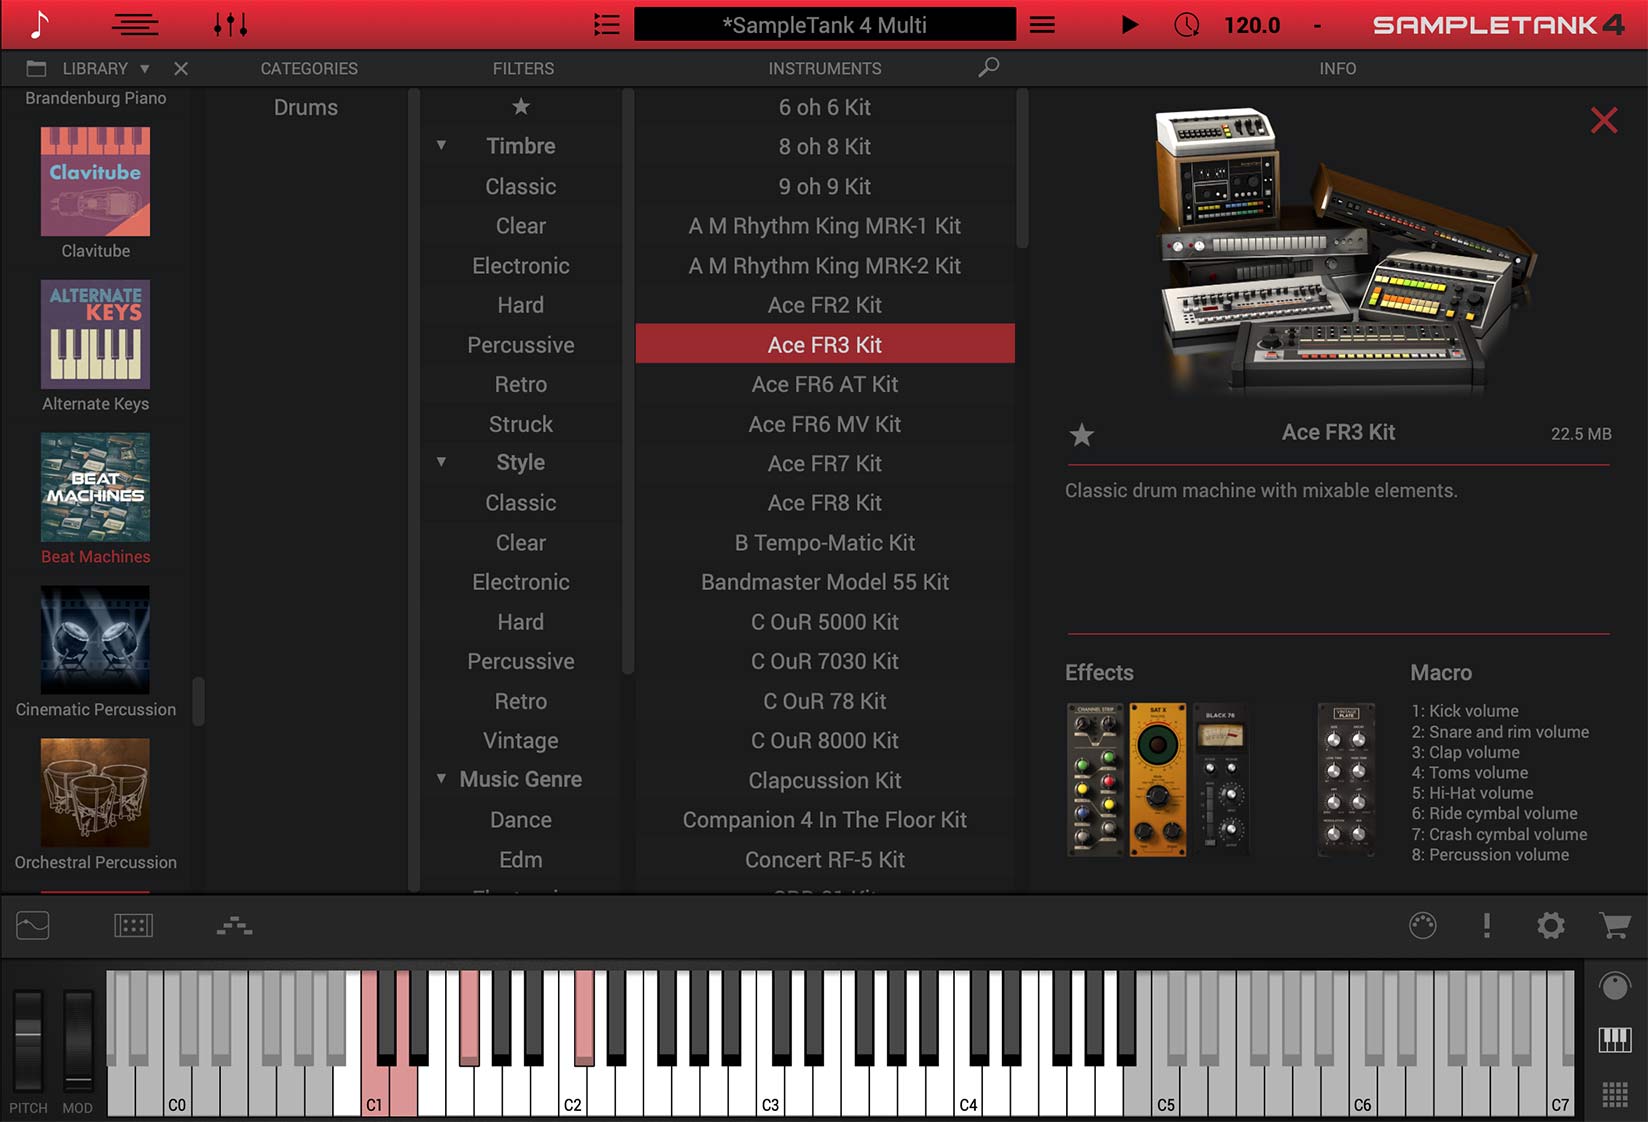The image size is (1648, 1122).
Task: Open the Edit panel via waveform icon
Action: coord(33,926)
